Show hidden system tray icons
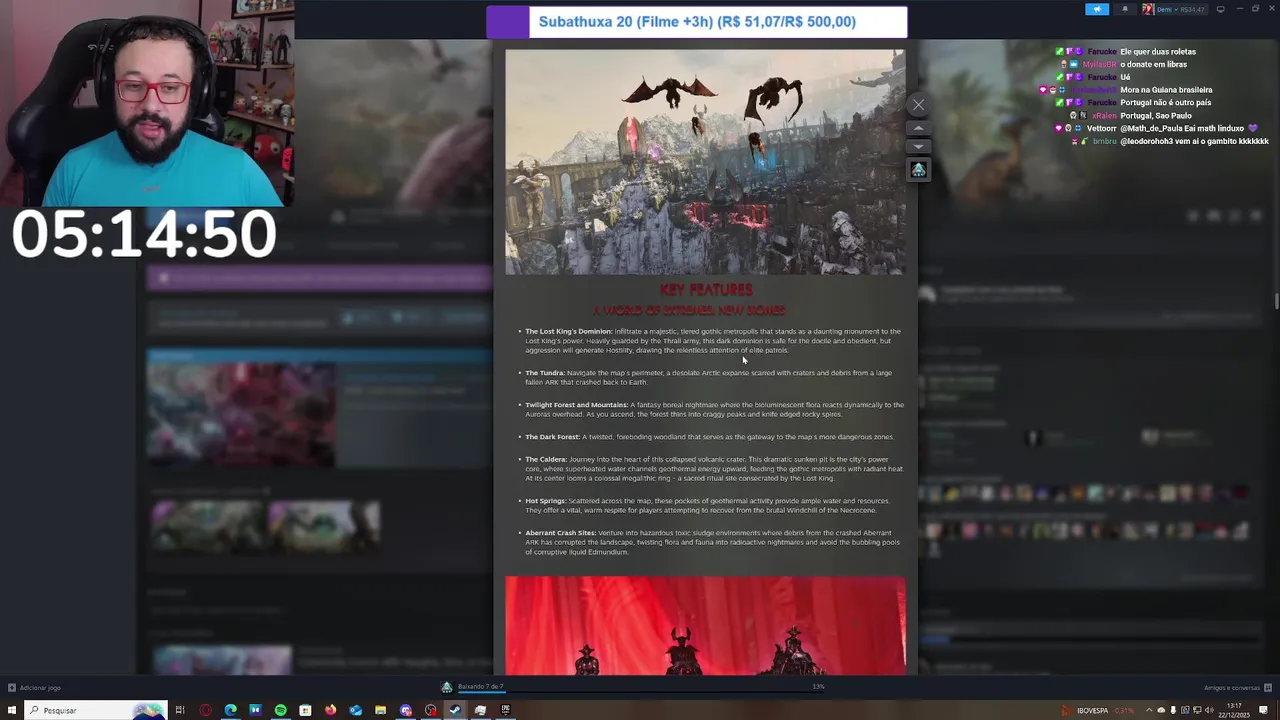Viewport: 1280px width, 720px height. click(x=1149, y=710)
